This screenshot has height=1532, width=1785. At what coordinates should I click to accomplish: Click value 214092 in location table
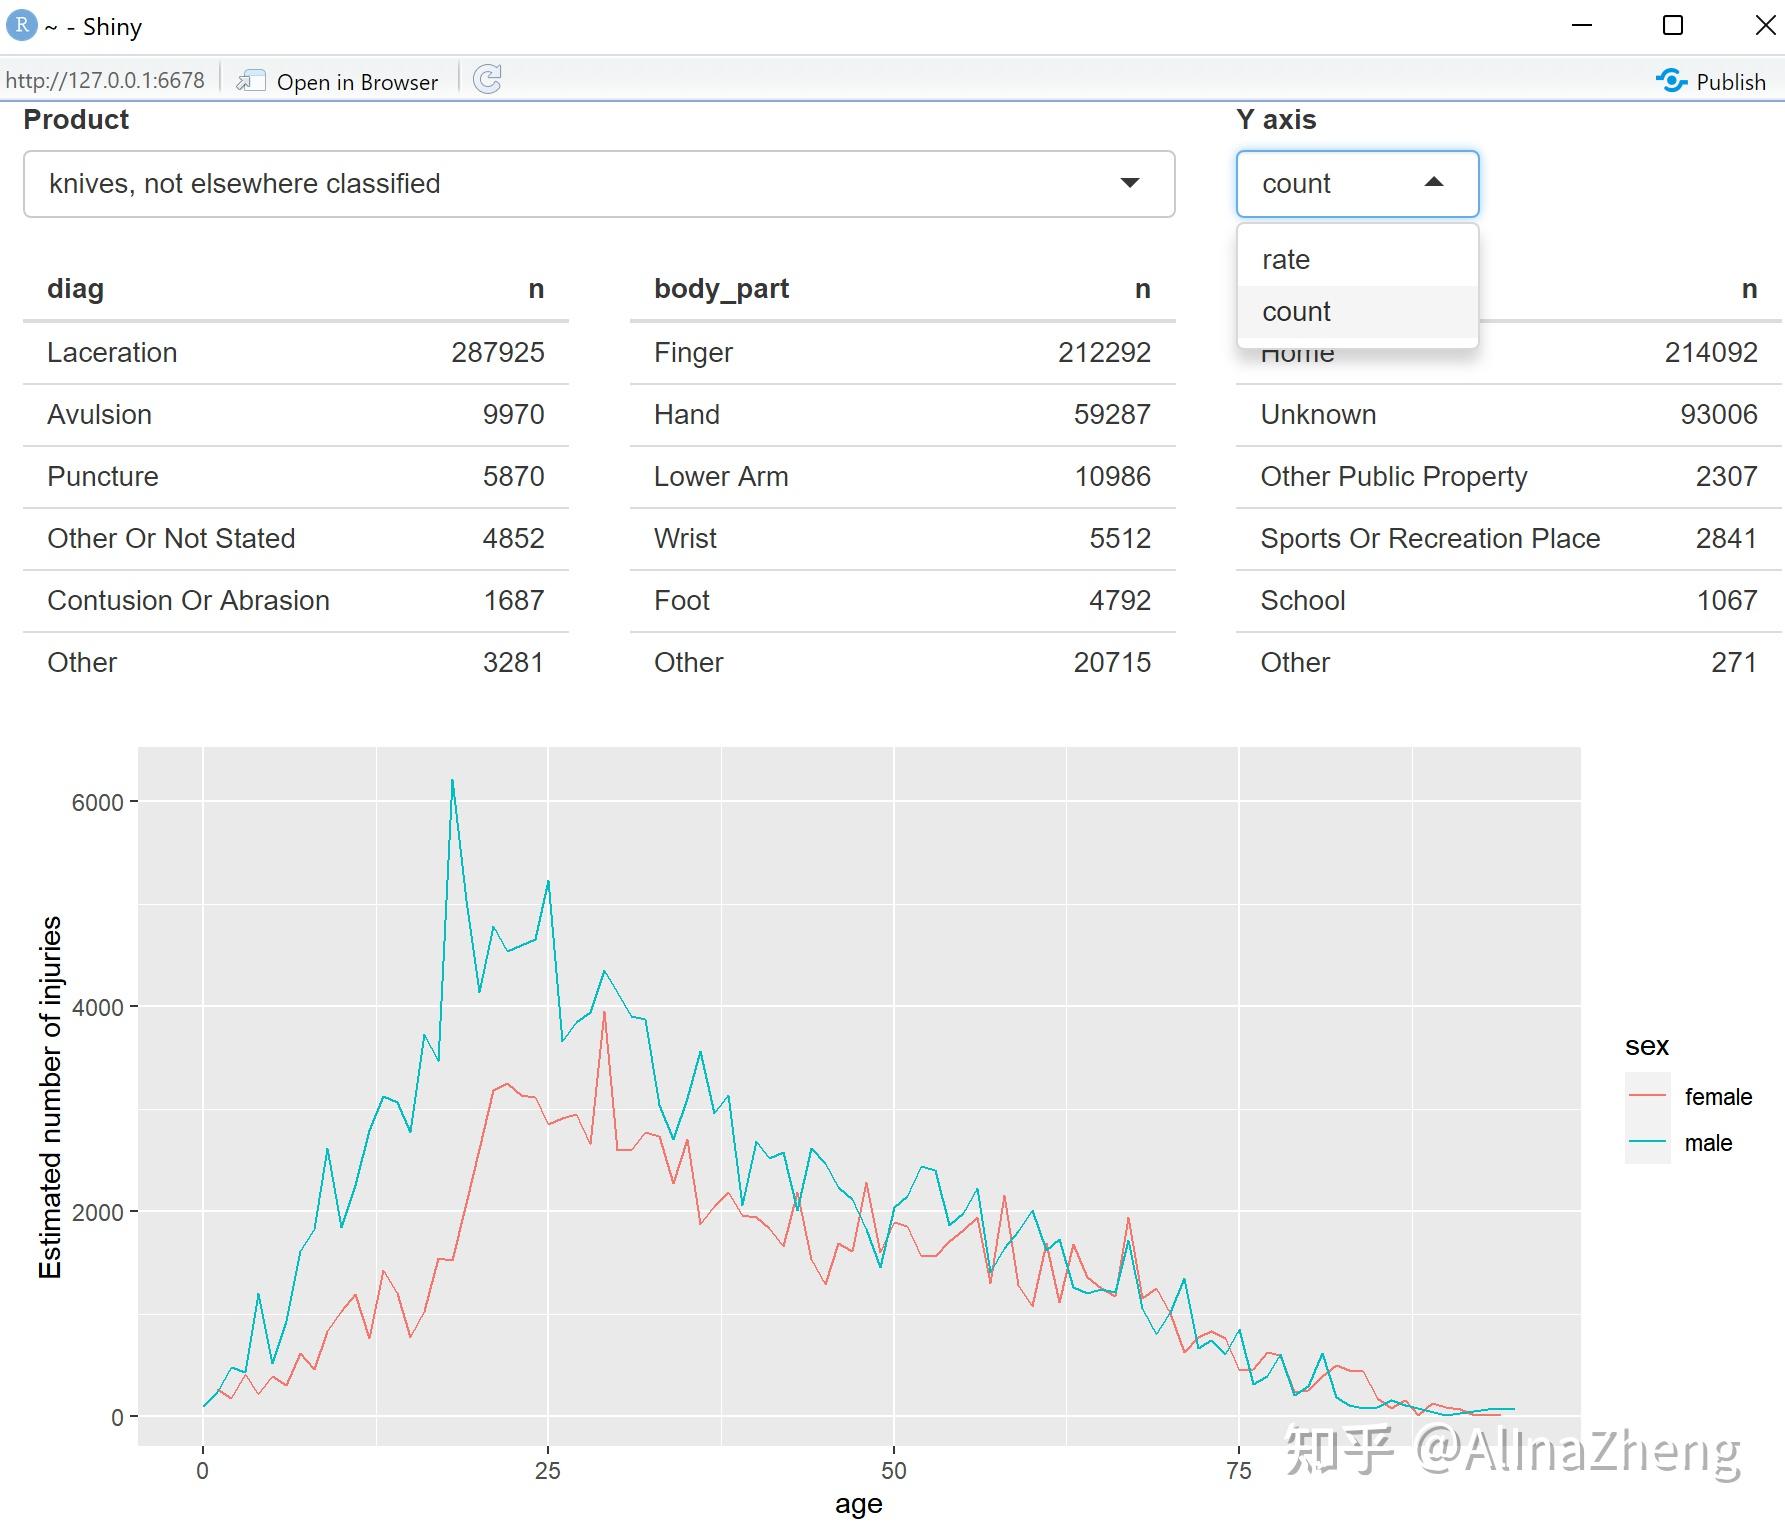[x=1711, y=353]
